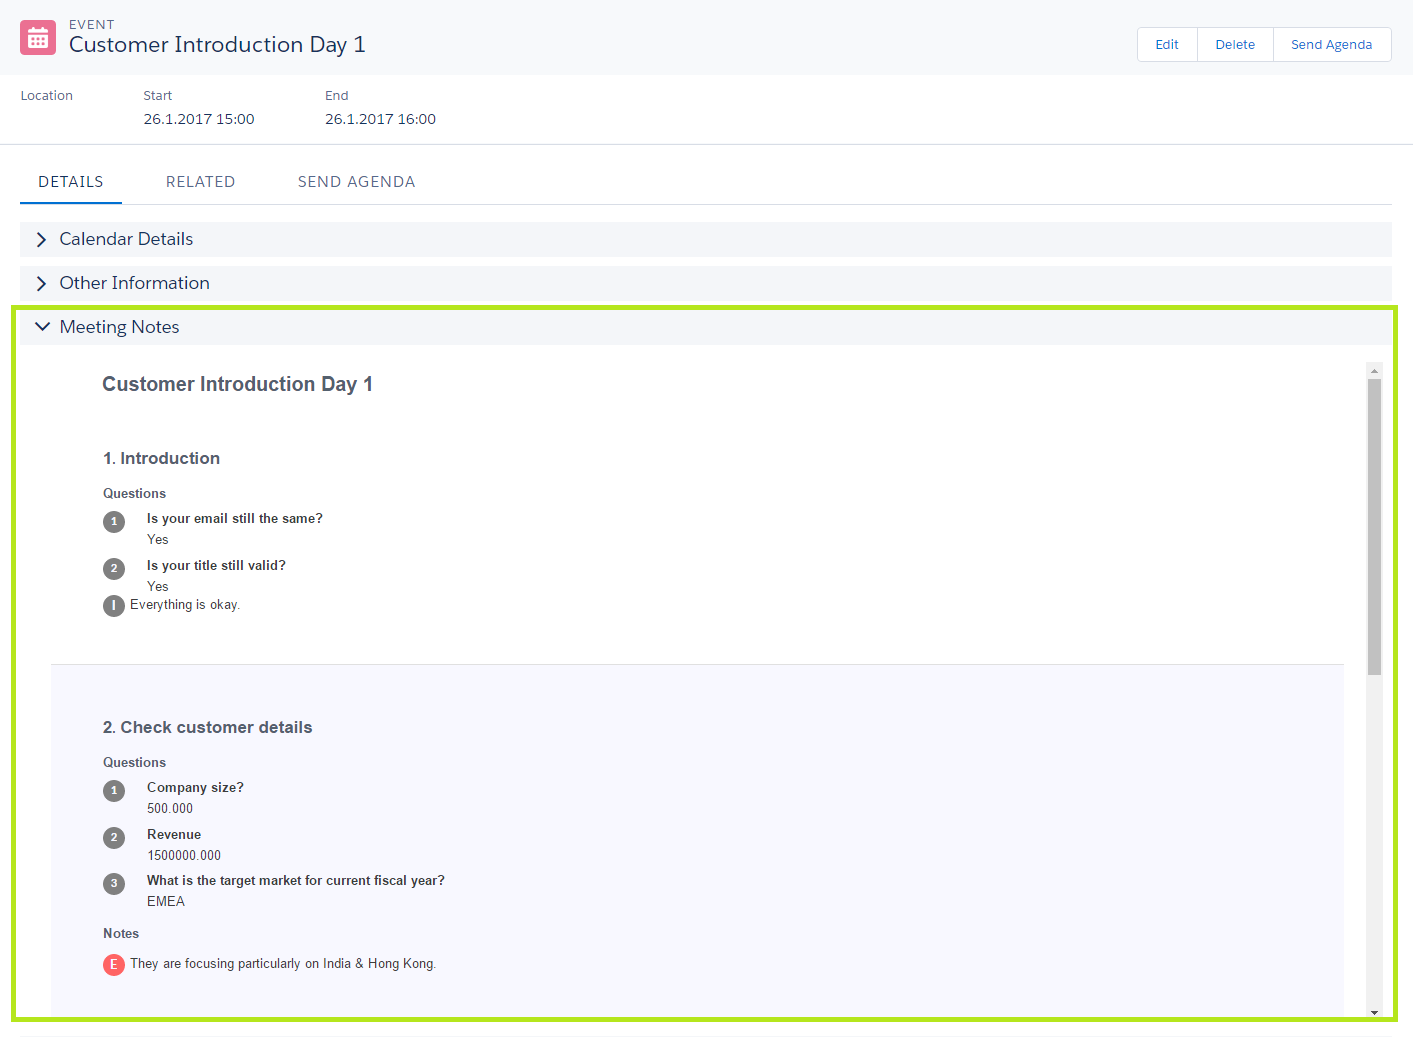Click heading 1. Introduction
The width and height of the screenshot is (1413, 1037).
(161, 458)
